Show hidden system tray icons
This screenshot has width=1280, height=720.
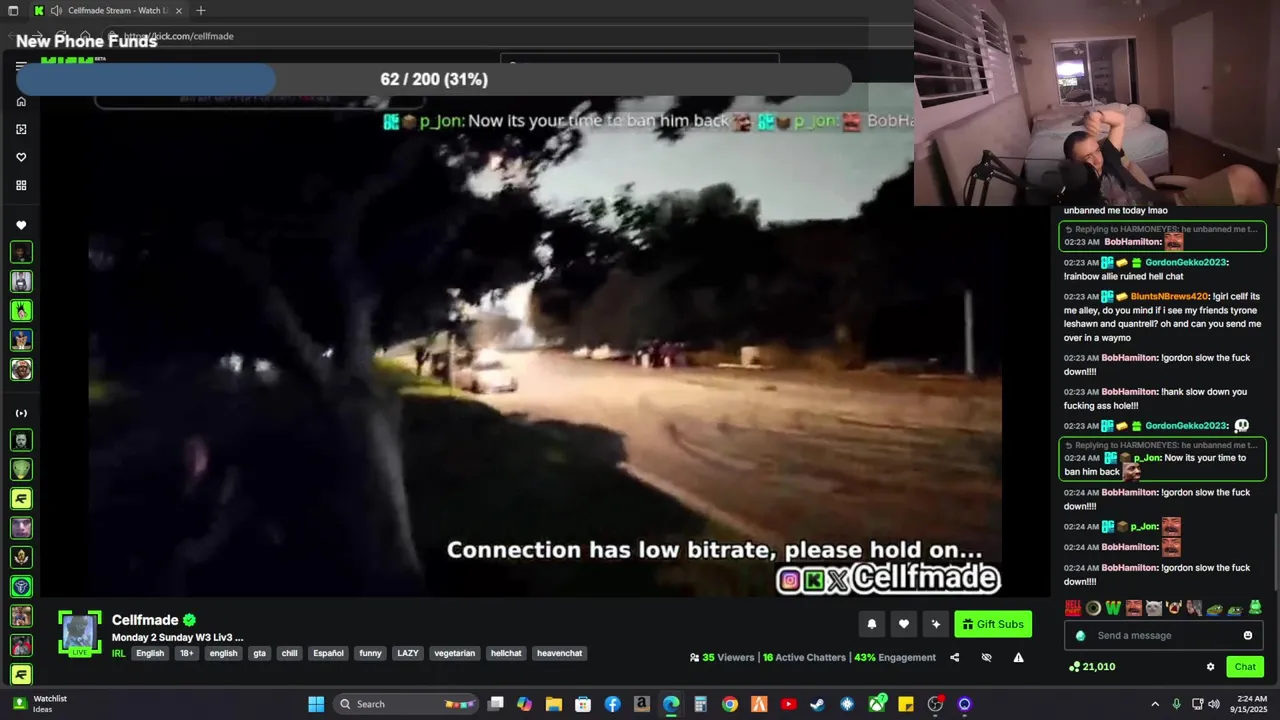(x=1155, y=704)
